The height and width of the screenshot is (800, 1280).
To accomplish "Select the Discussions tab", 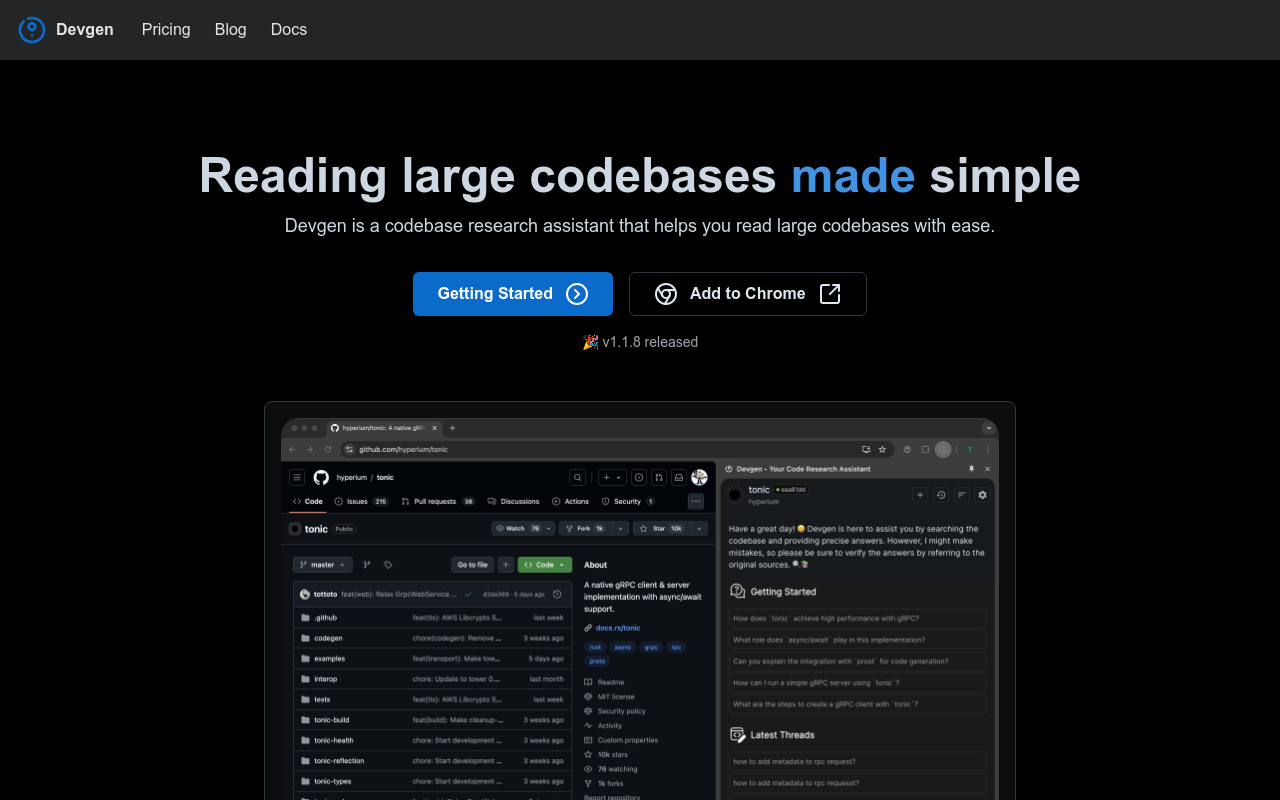I will point(514,502).
